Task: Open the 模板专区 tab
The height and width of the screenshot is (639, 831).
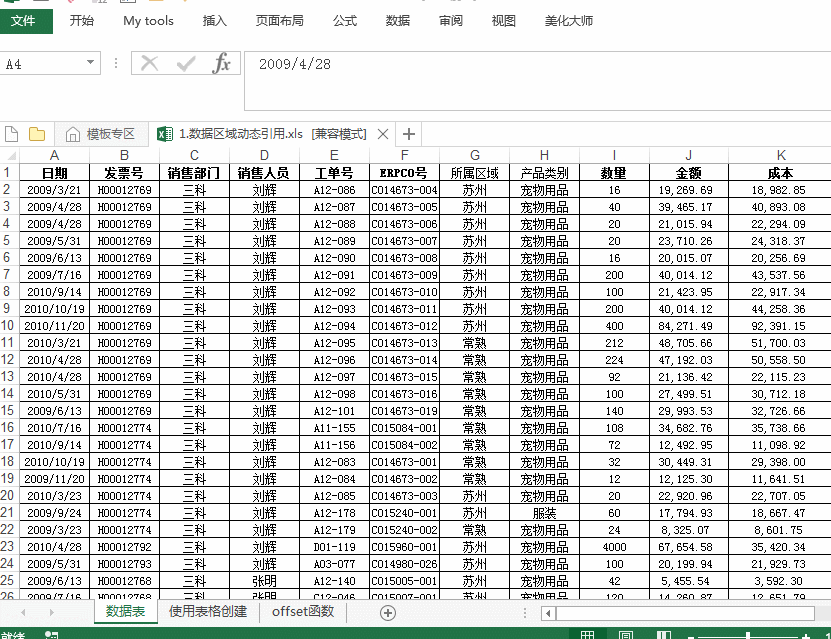Action: pyautogui.click(x=100, y=134)
